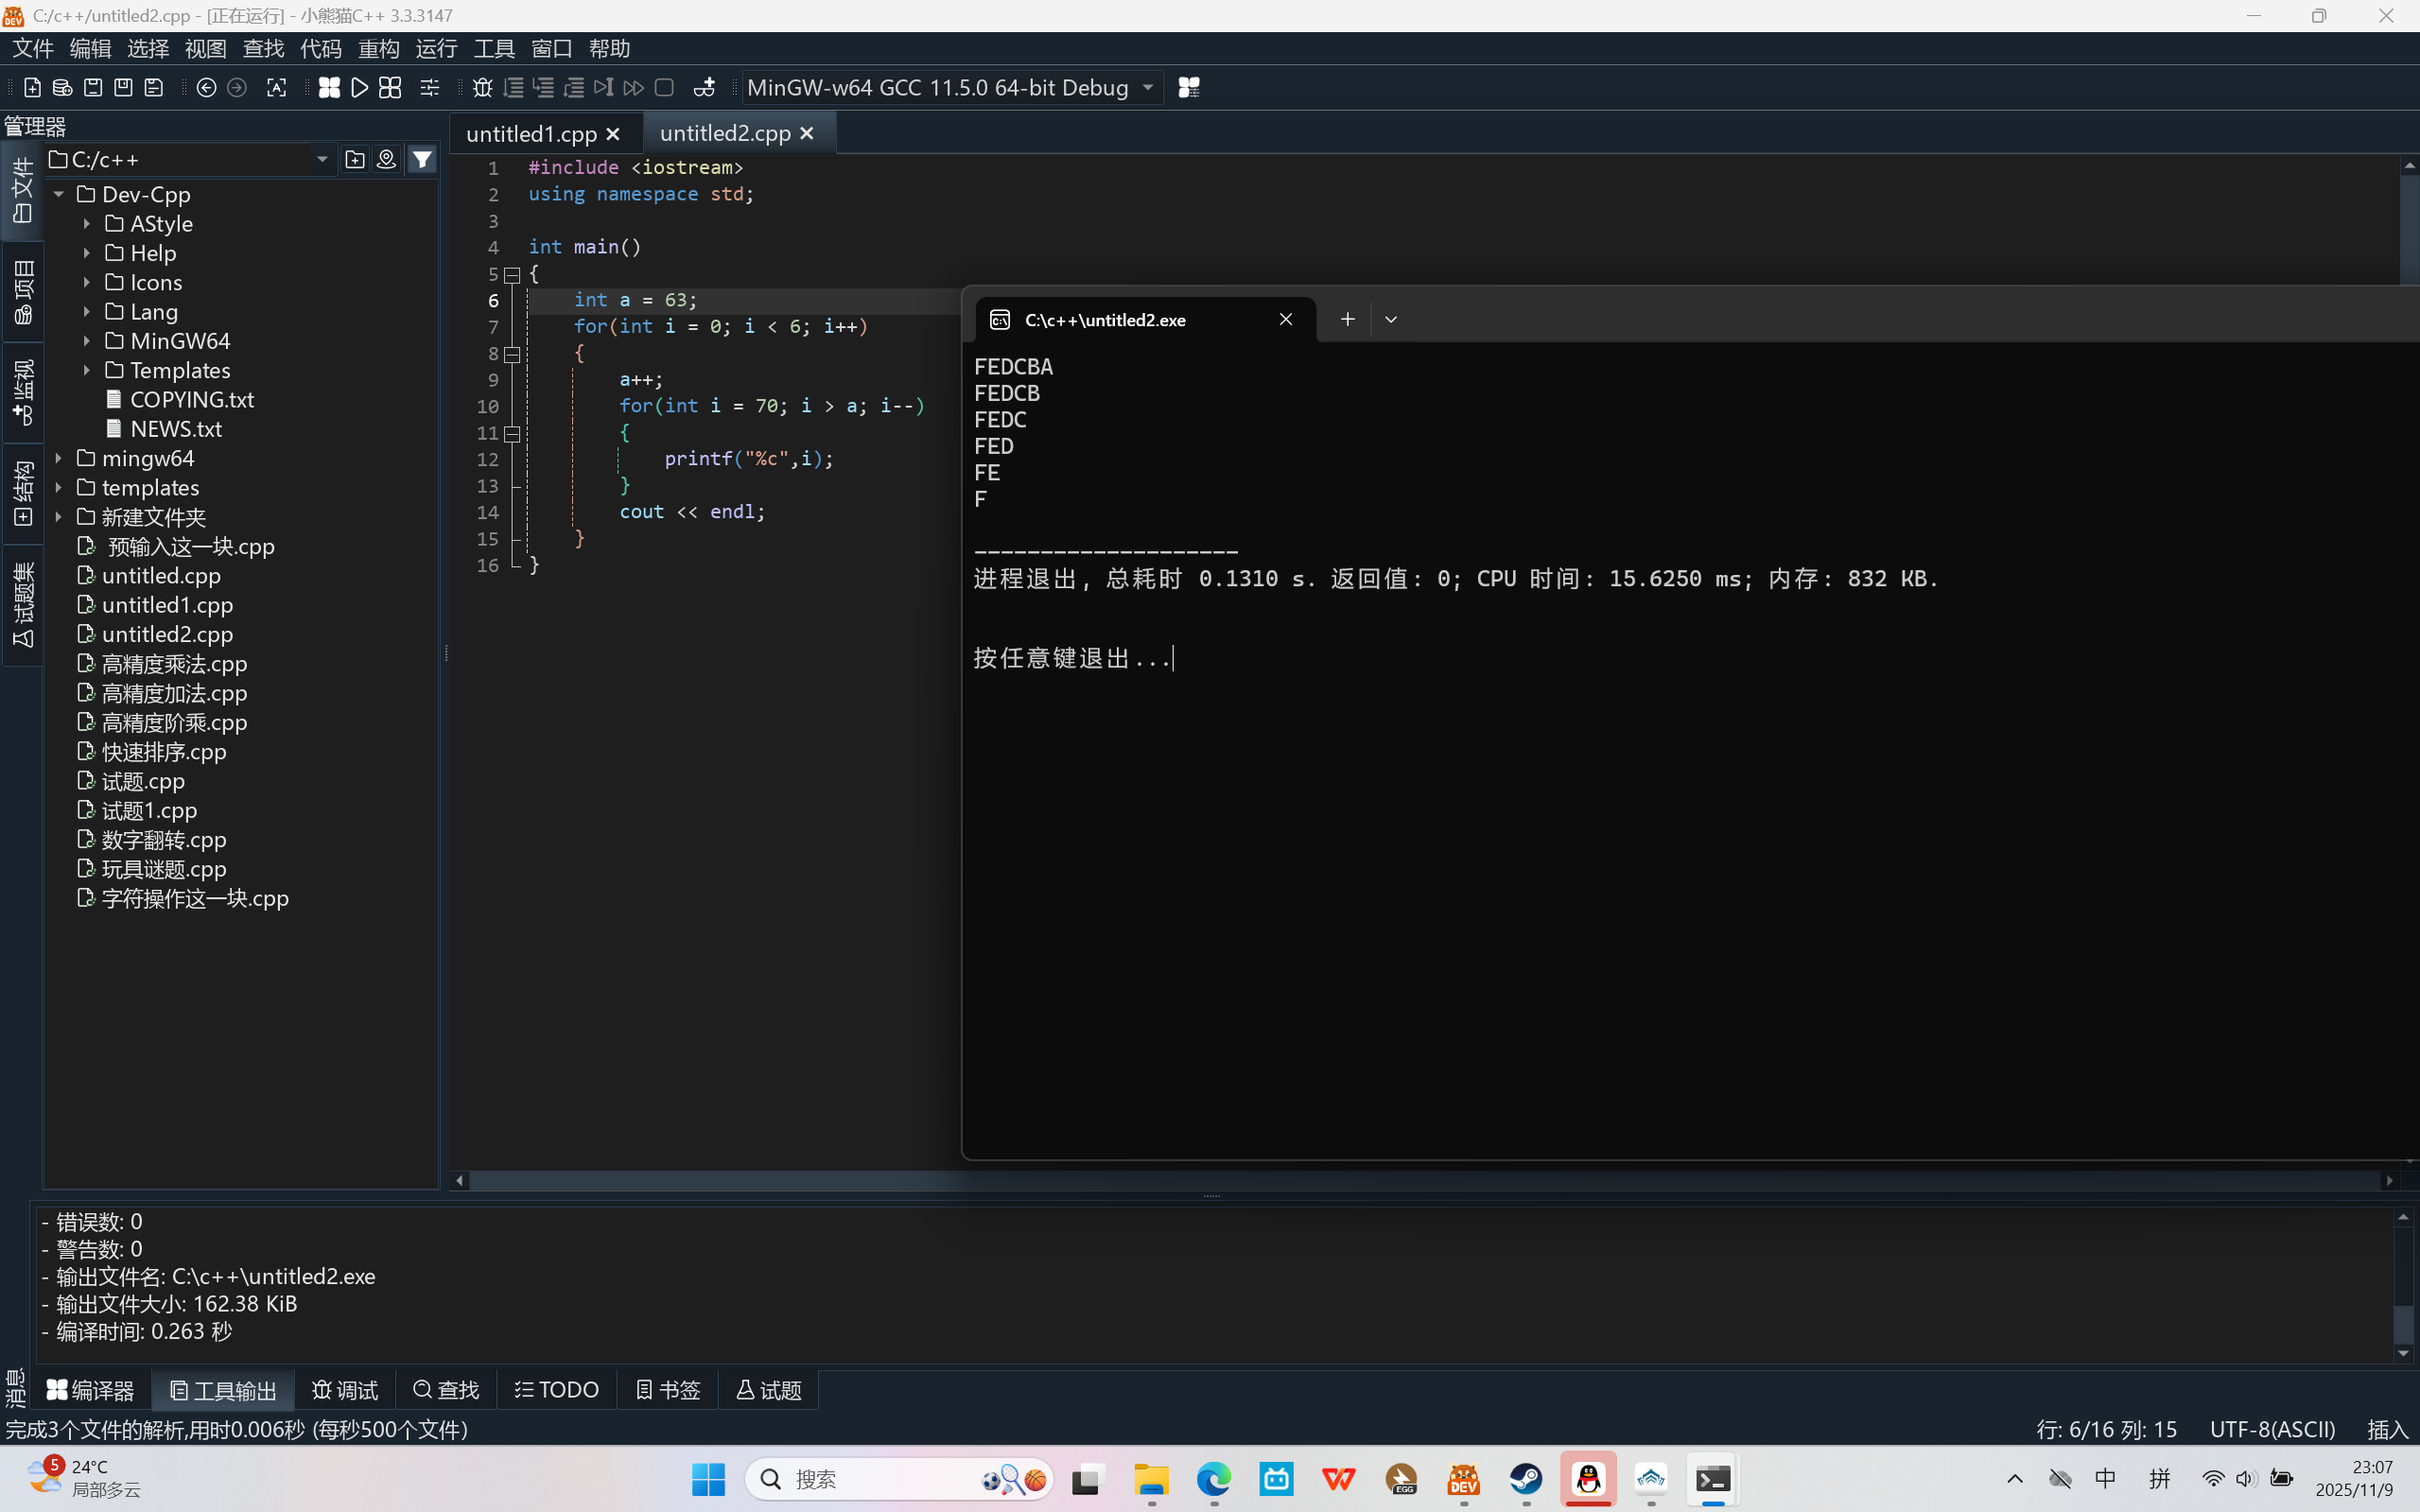Image resolution: width=2420 pixels, height=1512 pixels.
Task: Switch to the untitled1.cpp tab
Action: (531, 134)
